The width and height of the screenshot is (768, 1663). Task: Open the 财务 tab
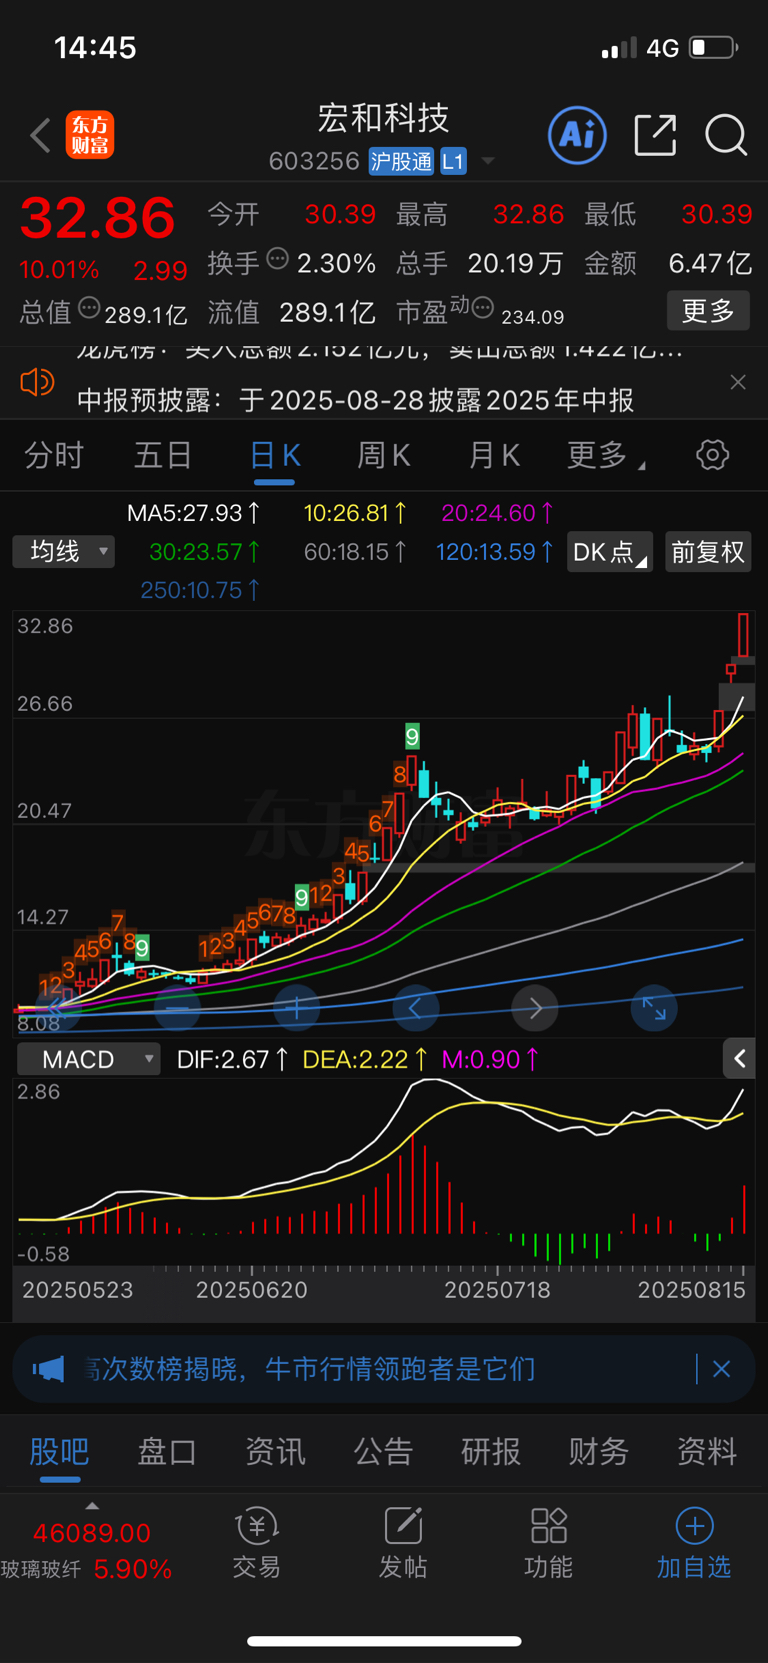pos(599,1451)
